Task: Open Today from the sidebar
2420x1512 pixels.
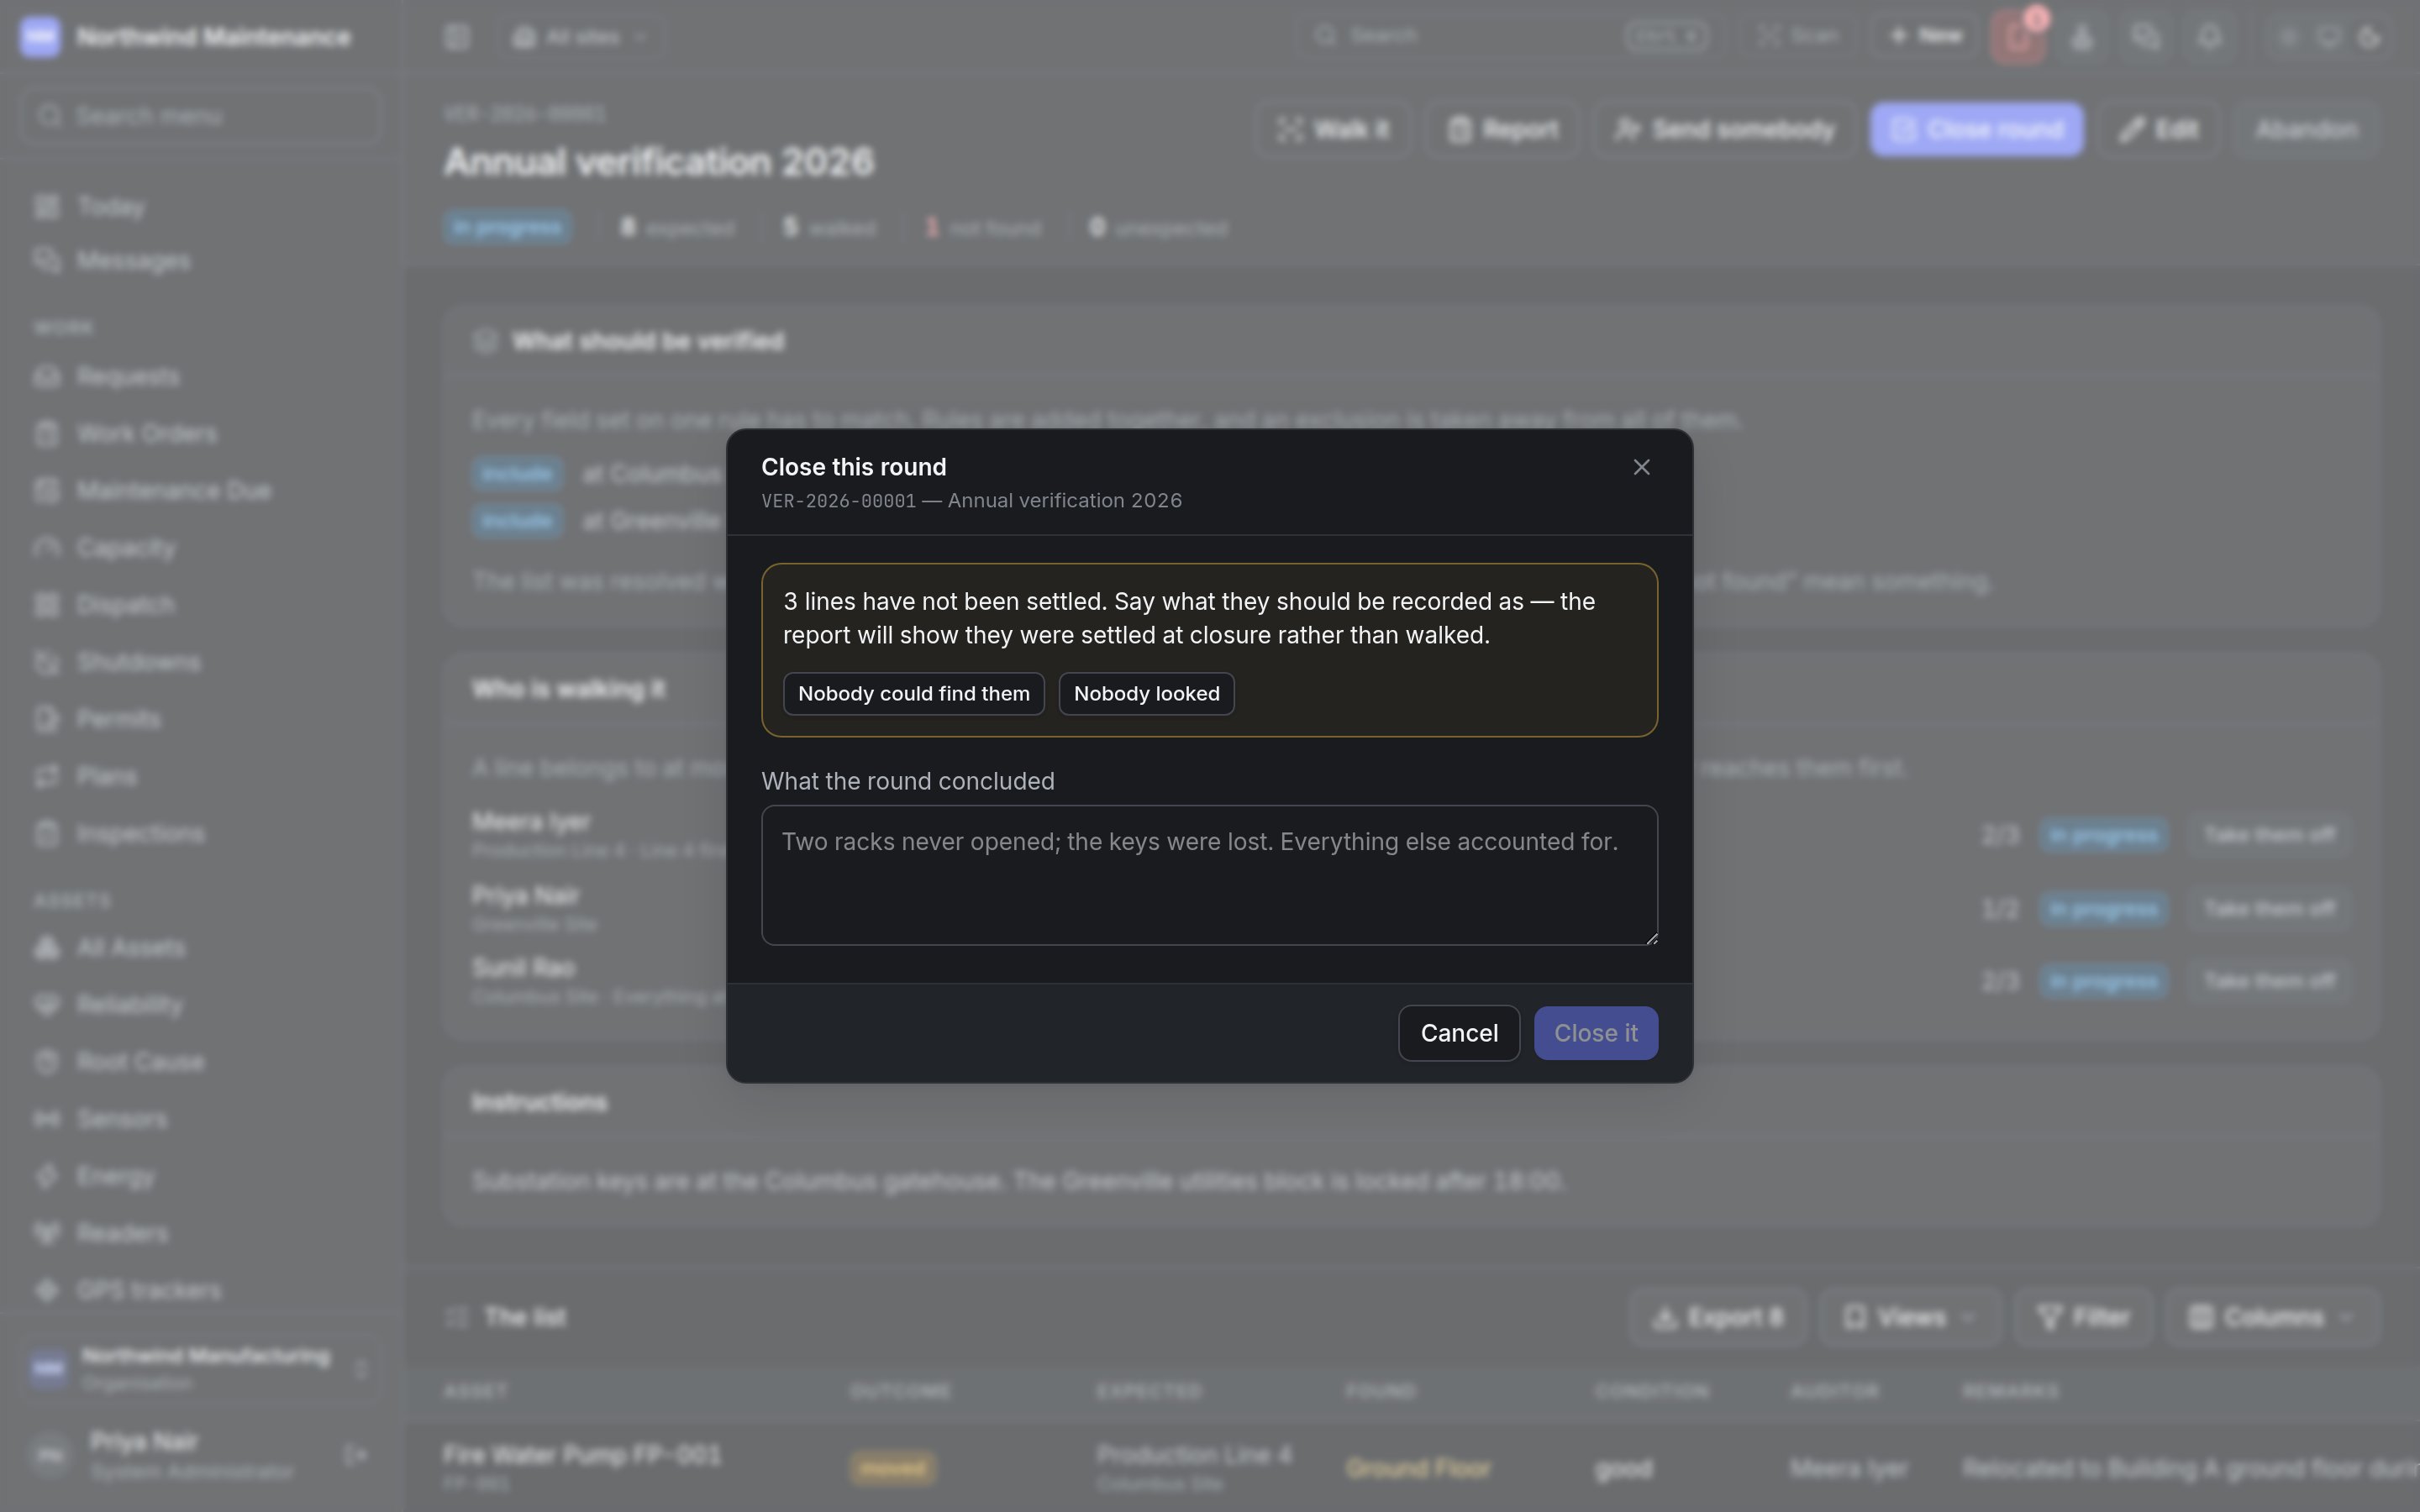Action: pos(200,207)
